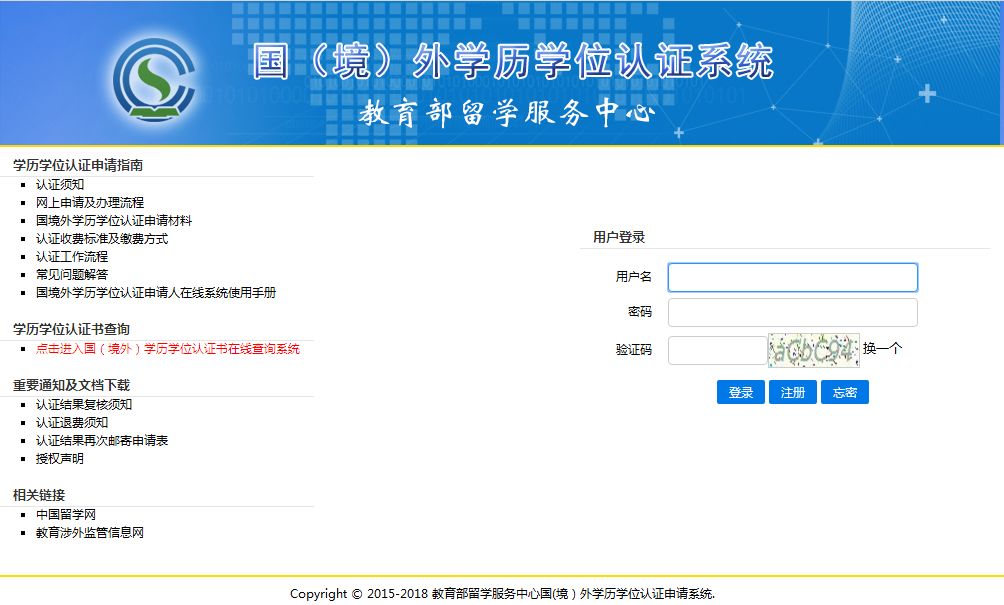Image resolution: width=1004 pixels, height=605 pixels.
Task: Open 认证结果复核须知 link
Action: click(84, 405)
